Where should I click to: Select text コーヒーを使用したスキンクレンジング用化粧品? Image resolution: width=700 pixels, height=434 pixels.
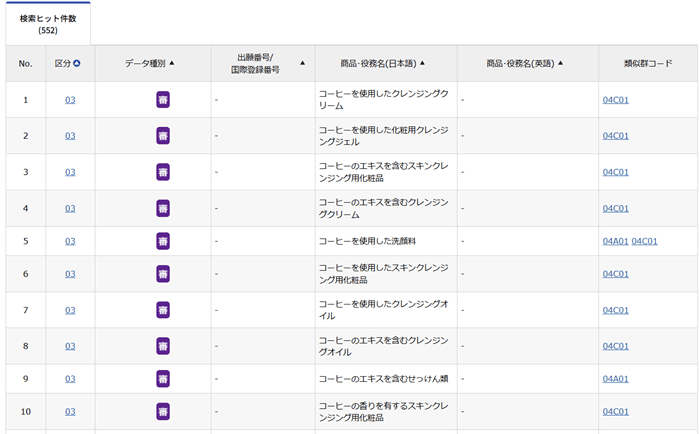[x=383, y=274]
